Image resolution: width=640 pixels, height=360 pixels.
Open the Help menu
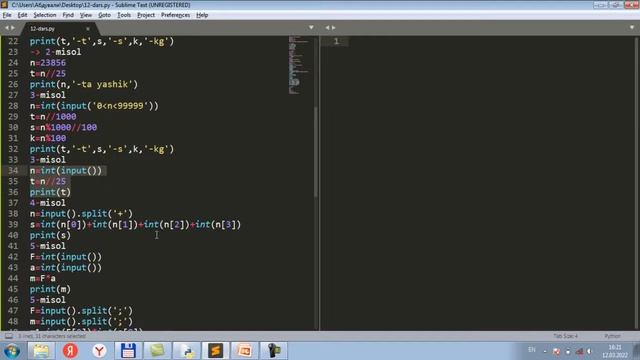coord(202,15)
